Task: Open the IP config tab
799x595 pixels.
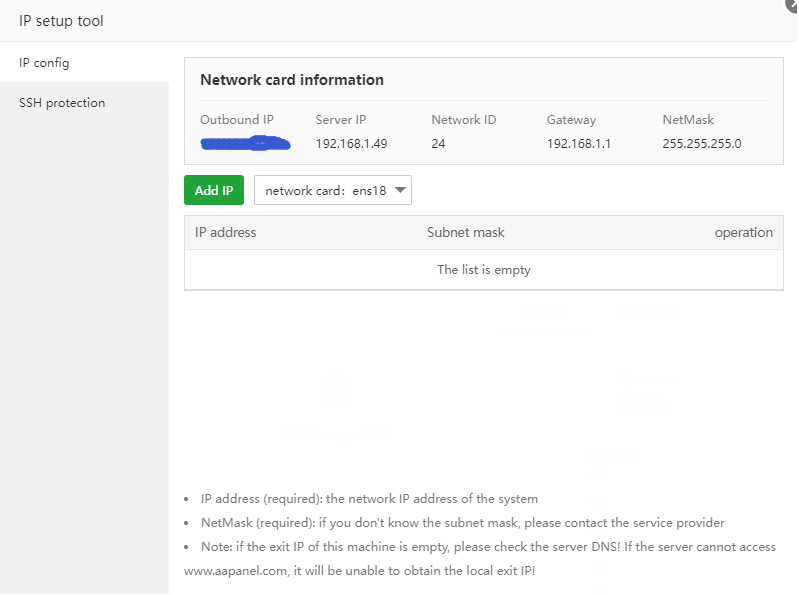Action: 44,63
